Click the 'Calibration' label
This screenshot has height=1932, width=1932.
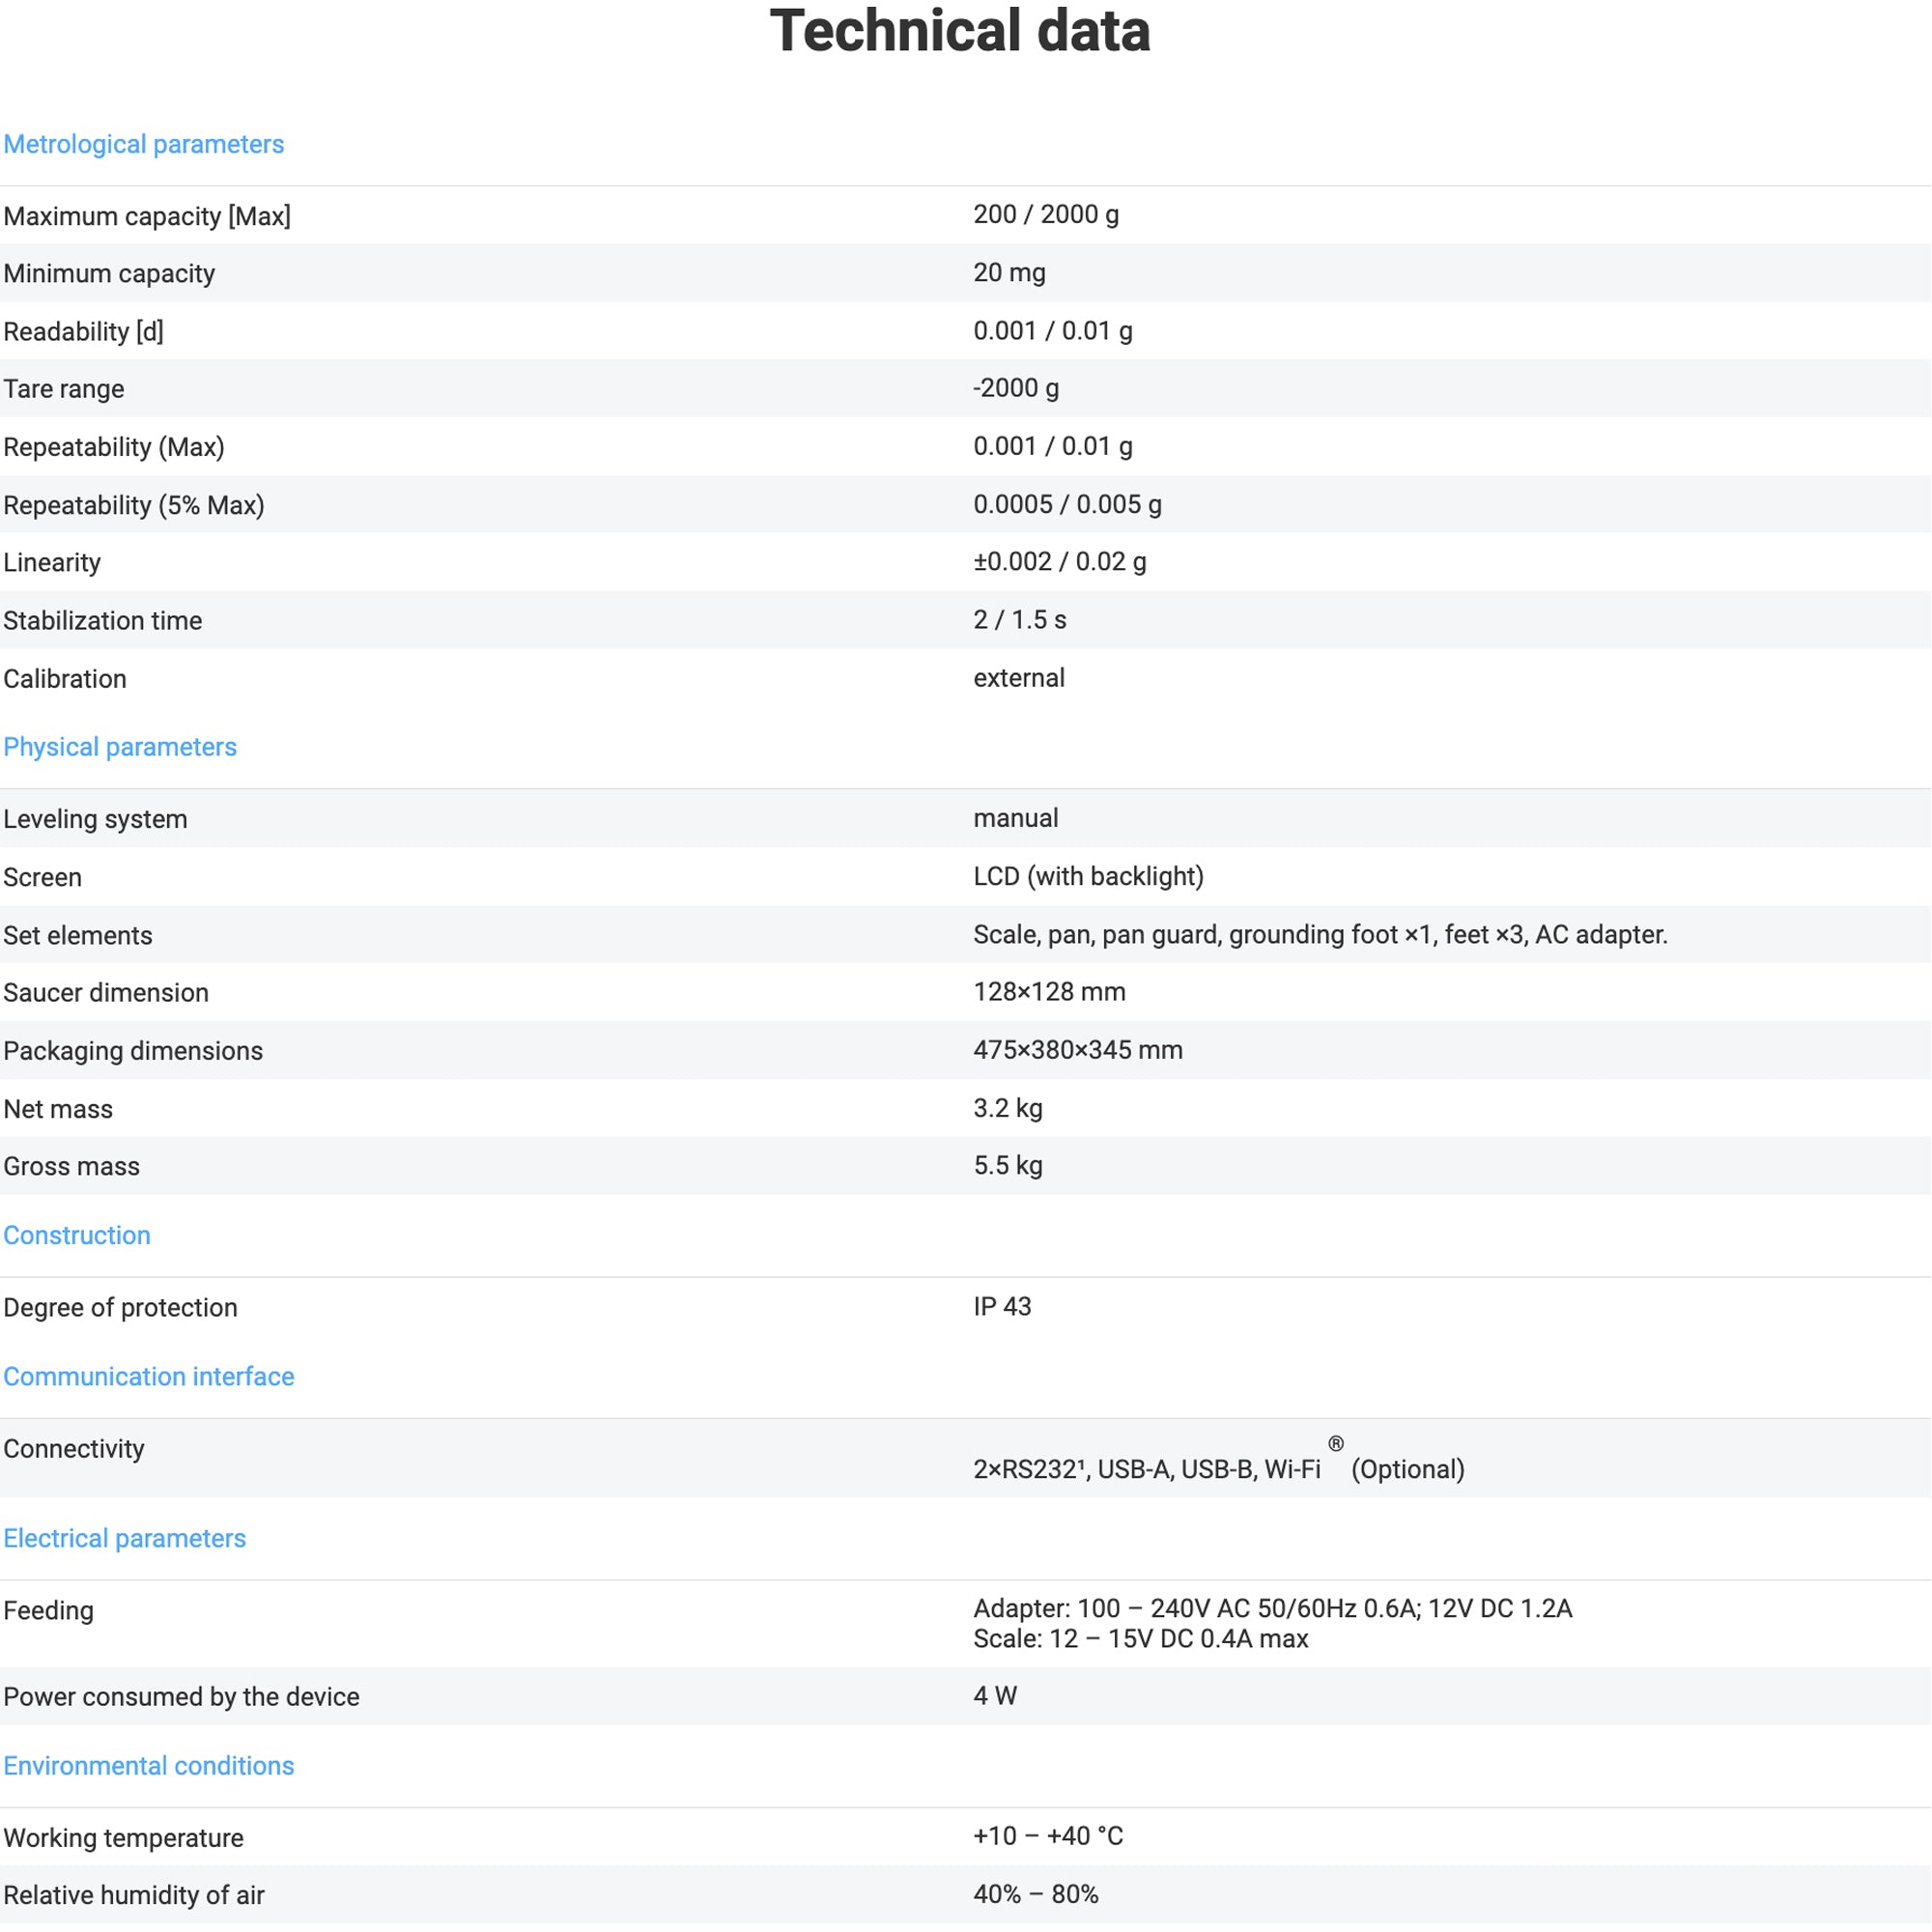65,679
